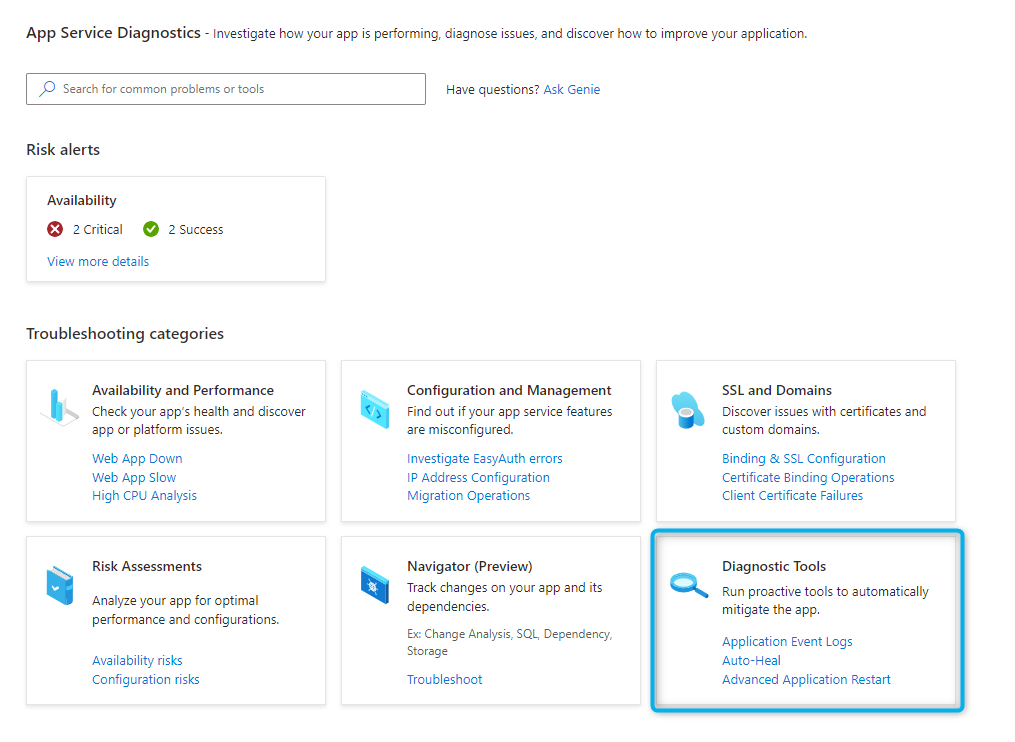This screenshot has width=1015, height=742.
Task: Open Binding & SSL Configuration
Action: (803, 459)
